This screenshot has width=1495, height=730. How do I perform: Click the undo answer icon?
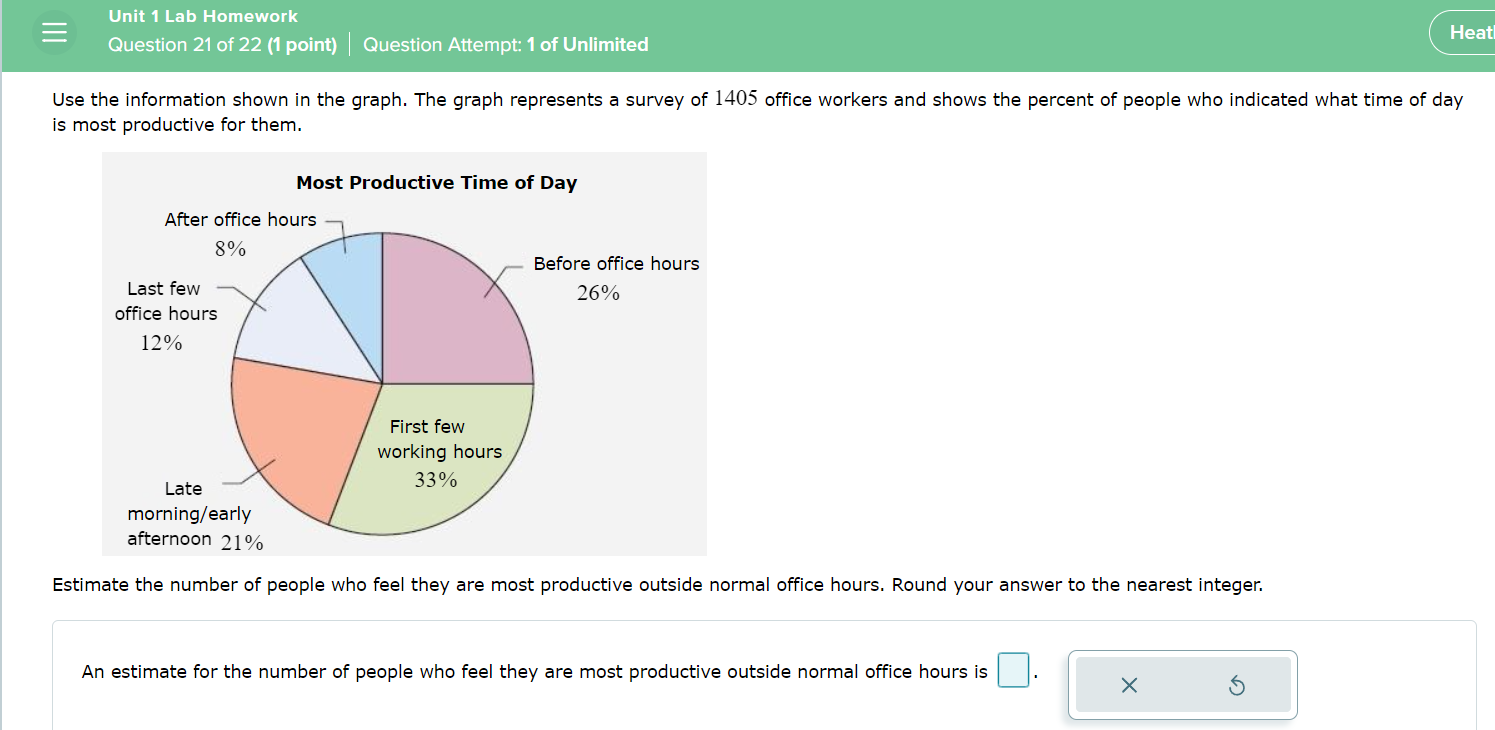coord(1235,685)
